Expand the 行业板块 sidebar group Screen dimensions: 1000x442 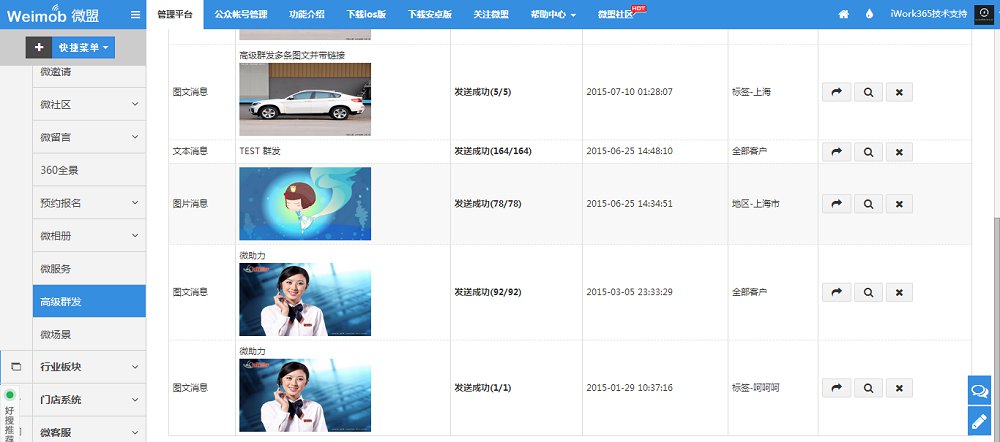89,367
